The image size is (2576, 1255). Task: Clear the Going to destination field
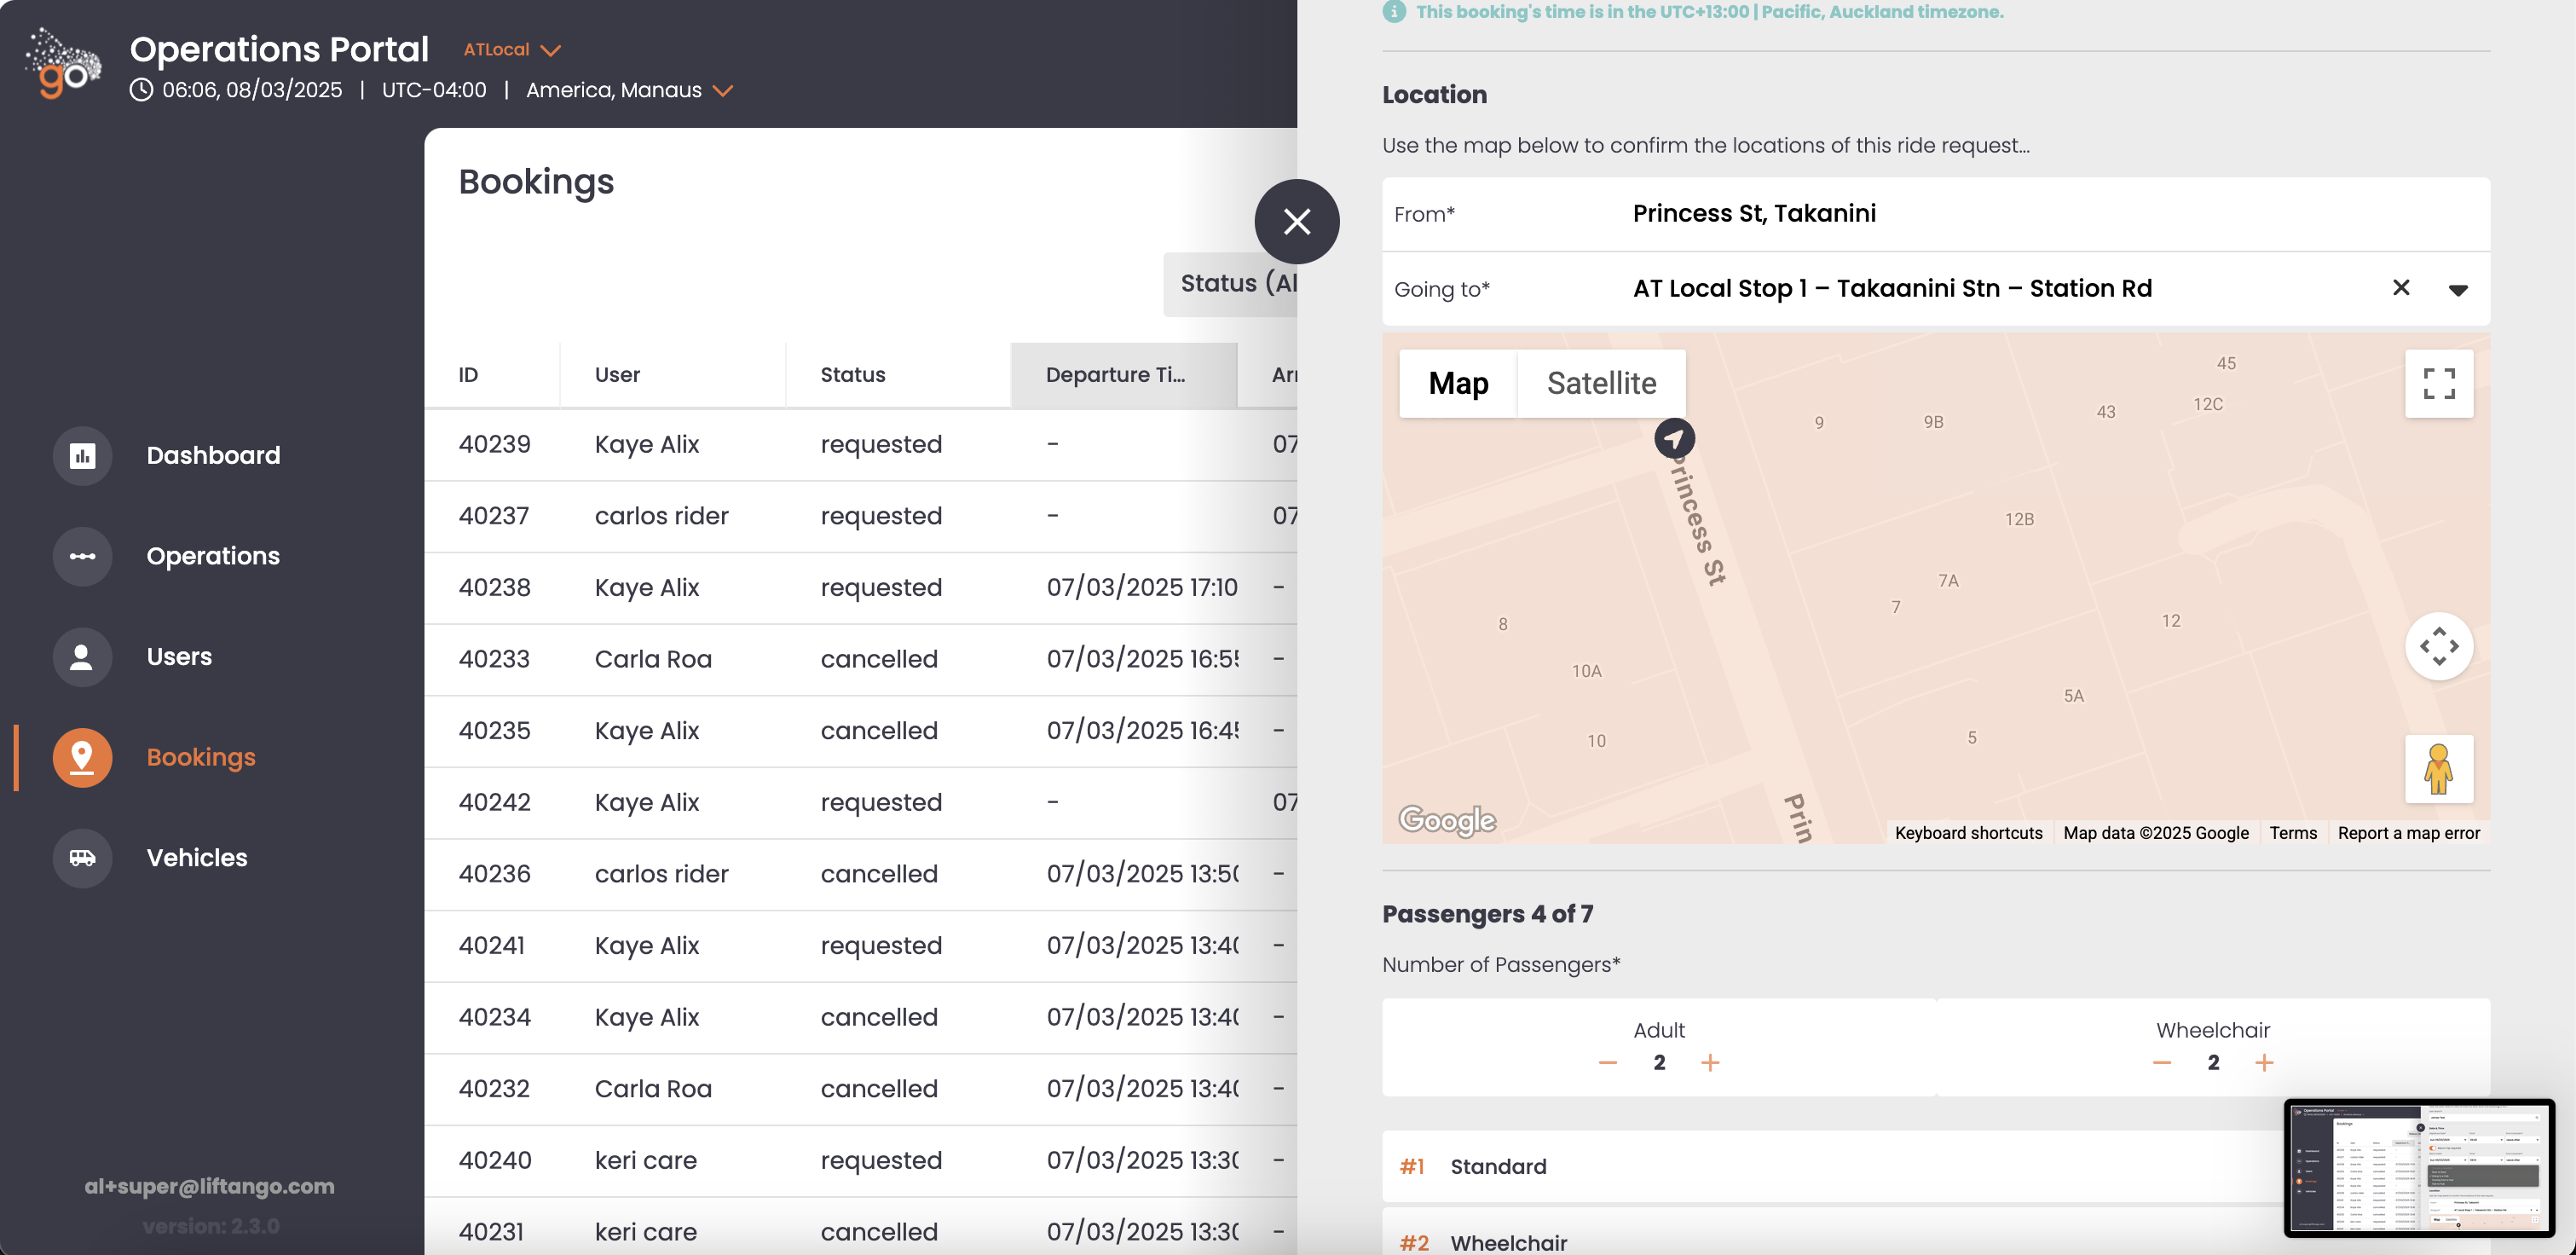(x=2400, y=288)
